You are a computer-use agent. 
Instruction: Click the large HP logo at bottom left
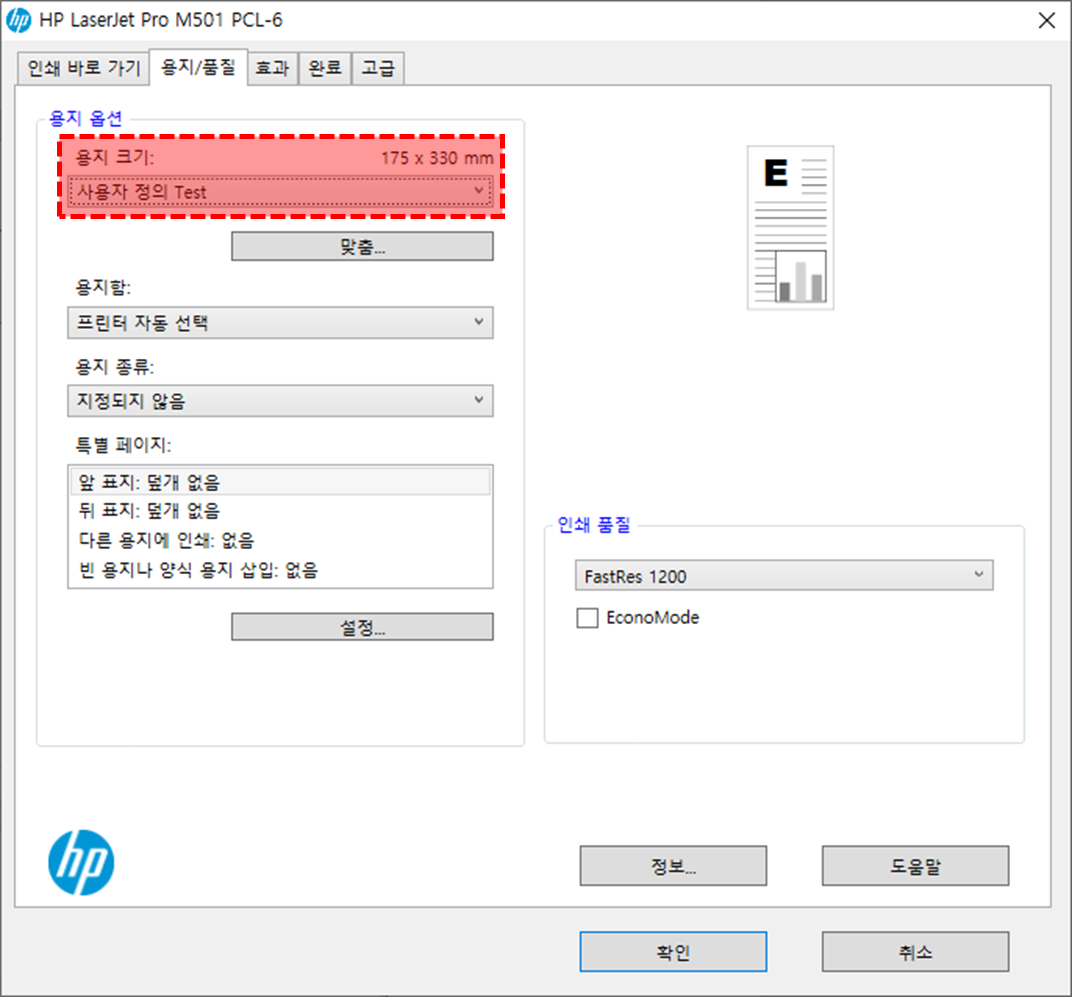point(81,862)
